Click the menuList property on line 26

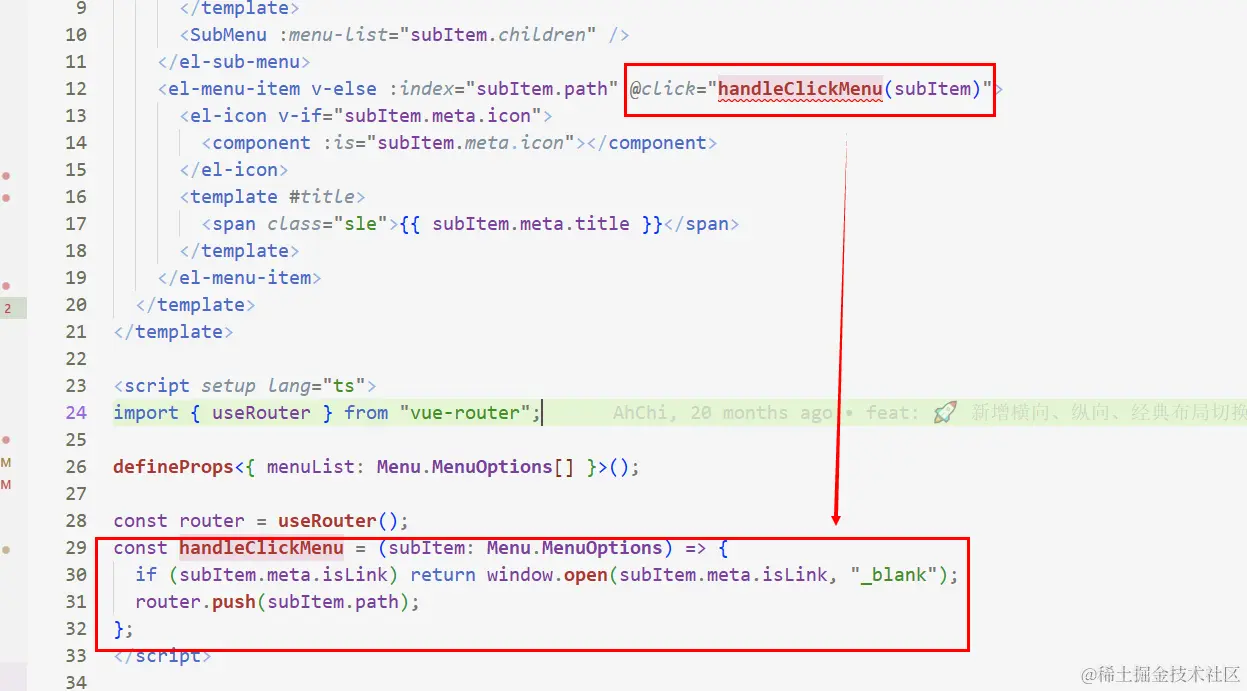pyautogui.click(x=311, y=467)
